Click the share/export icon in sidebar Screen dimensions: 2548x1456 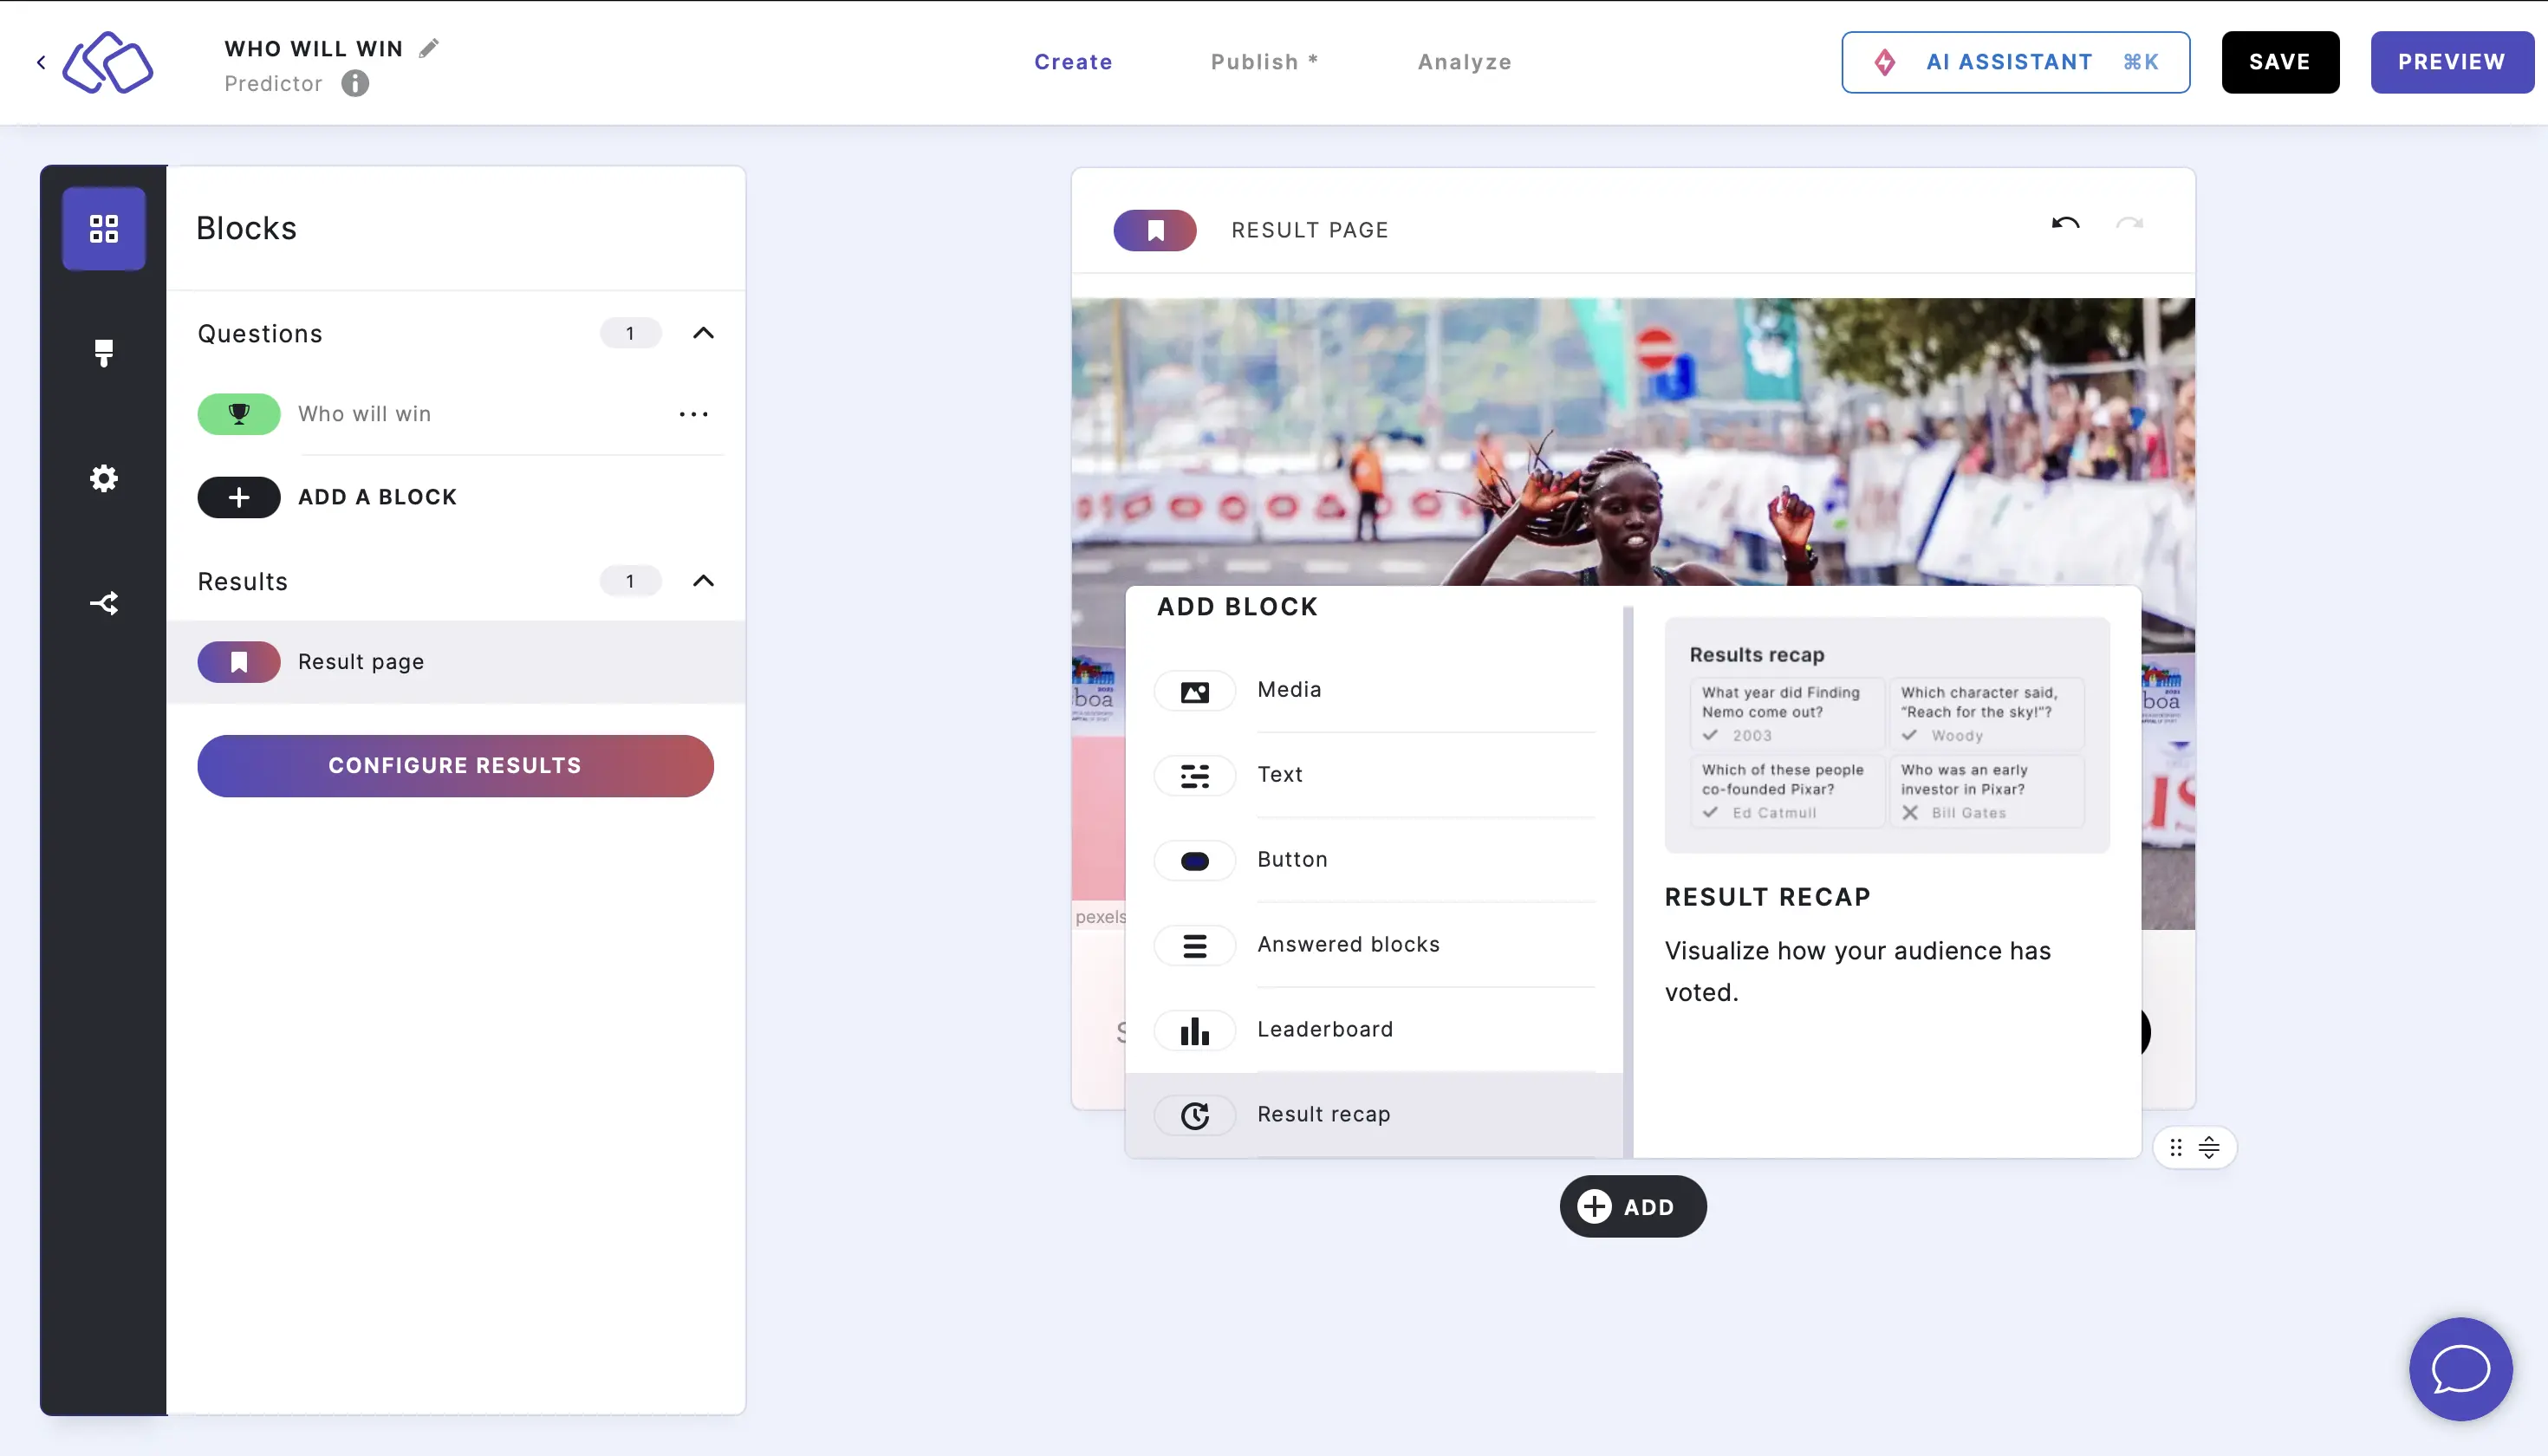[x=103, y=601]
